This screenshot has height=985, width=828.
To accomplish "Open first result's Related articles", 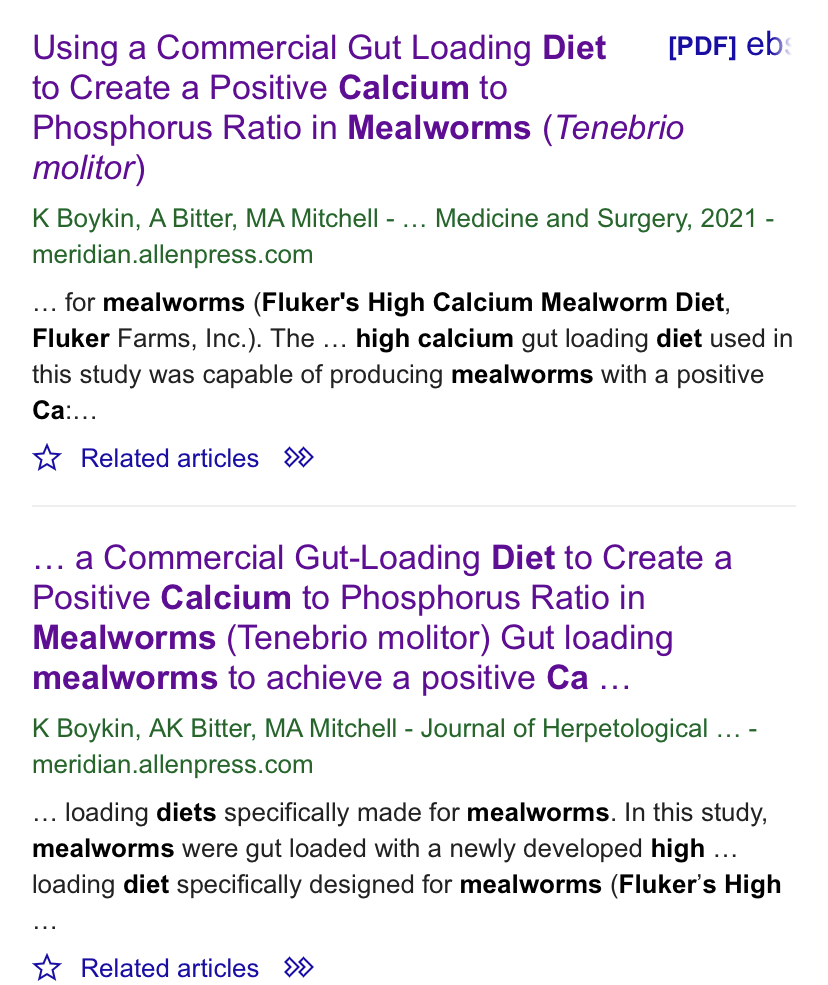I will (170, 458).
